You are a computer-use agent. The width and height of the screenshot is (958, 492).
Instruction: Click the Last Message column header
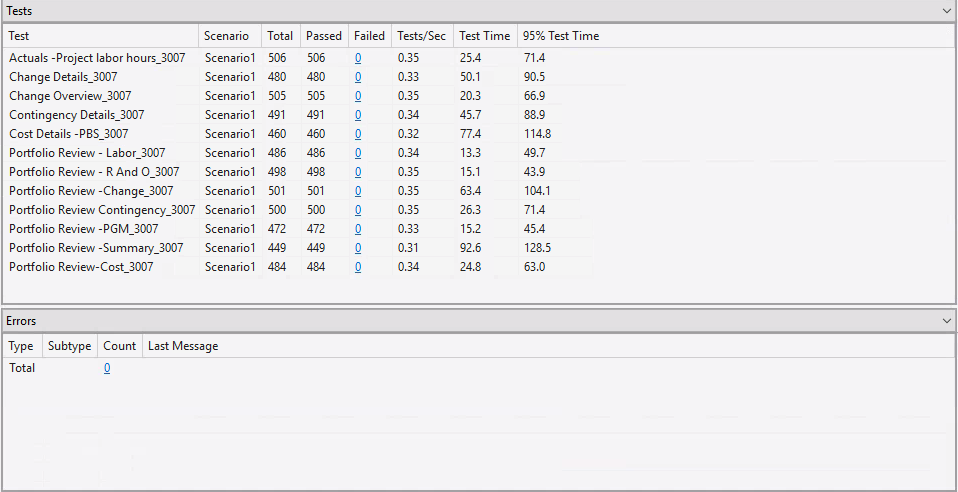pos(183,346)
